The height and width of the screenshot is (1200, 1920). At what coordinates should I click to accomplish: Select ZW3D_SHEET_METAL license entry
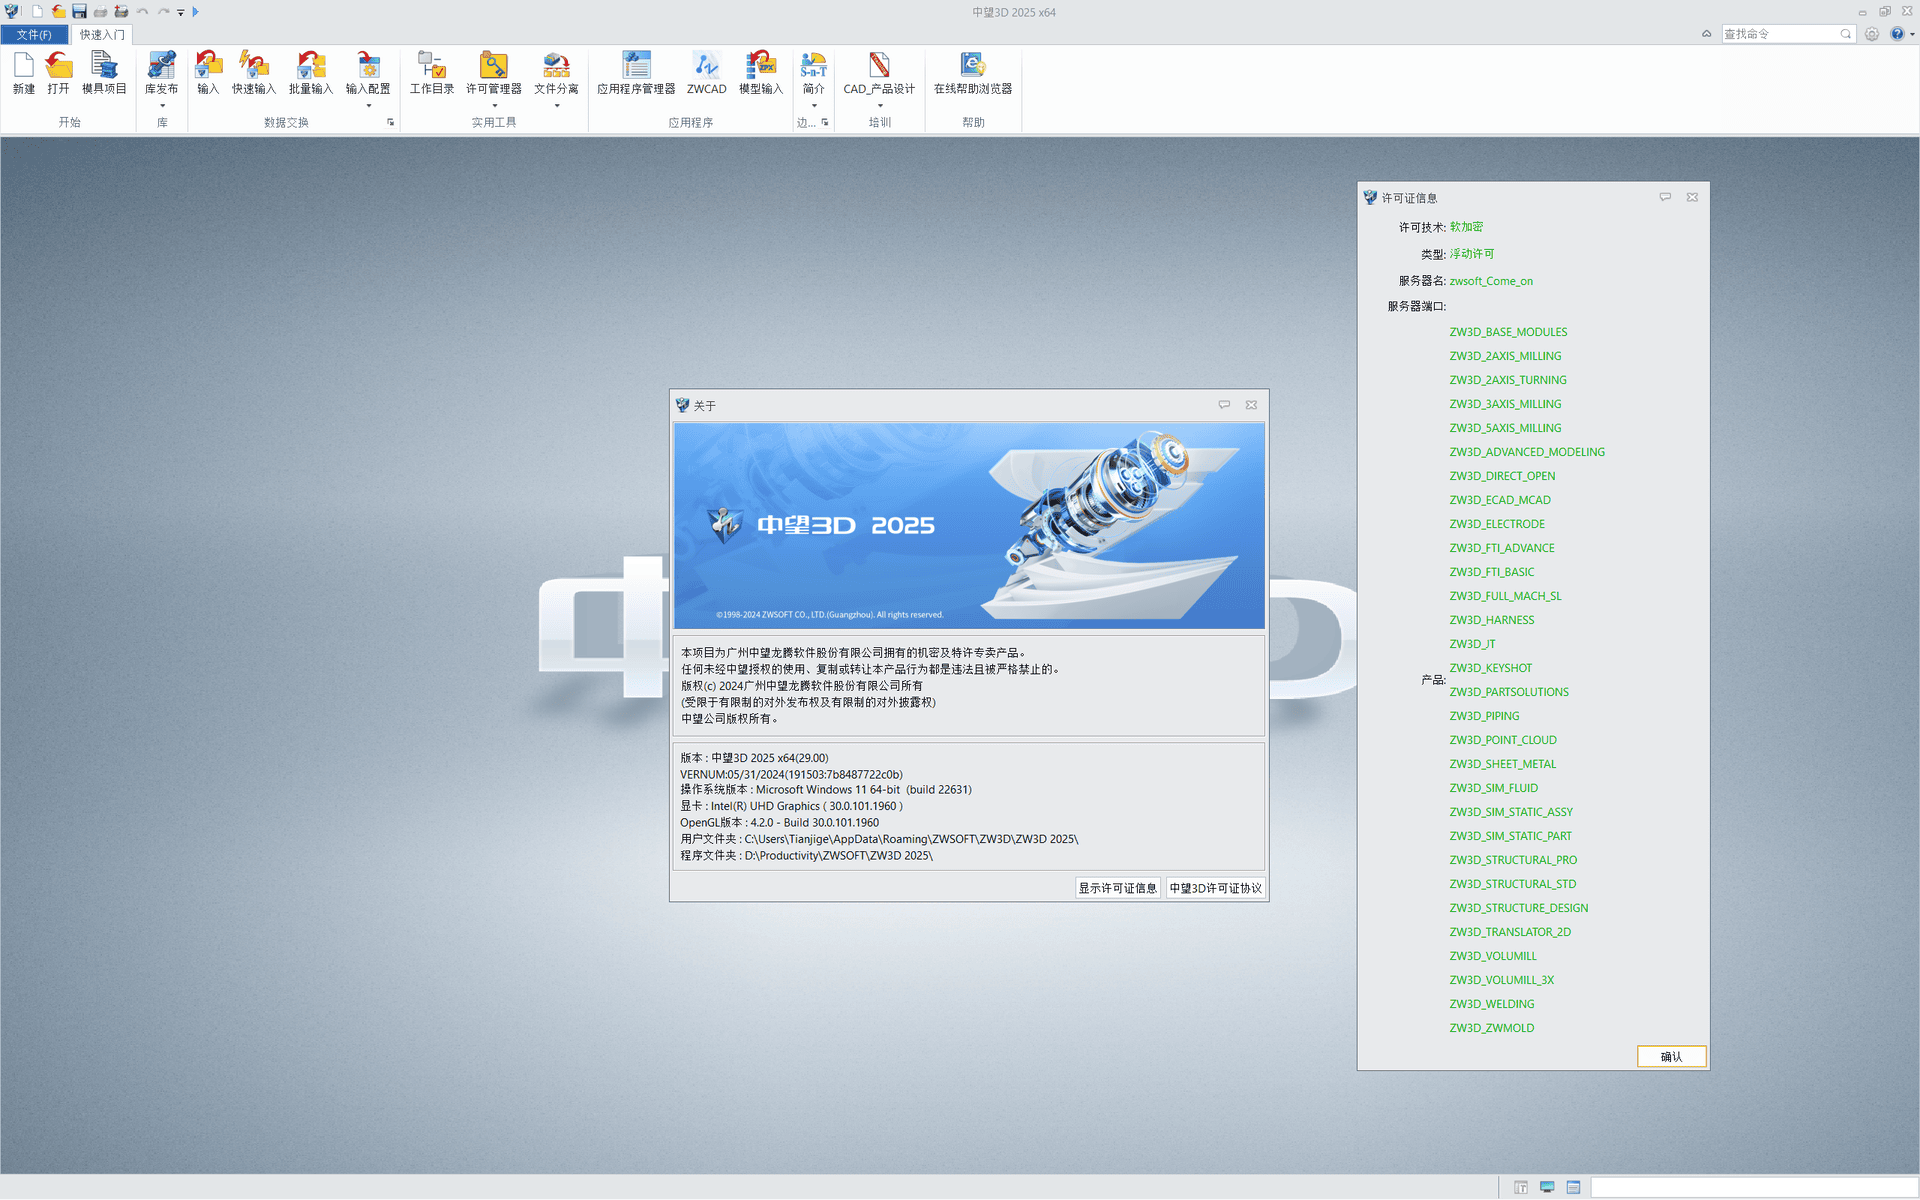coord(1503,764)
